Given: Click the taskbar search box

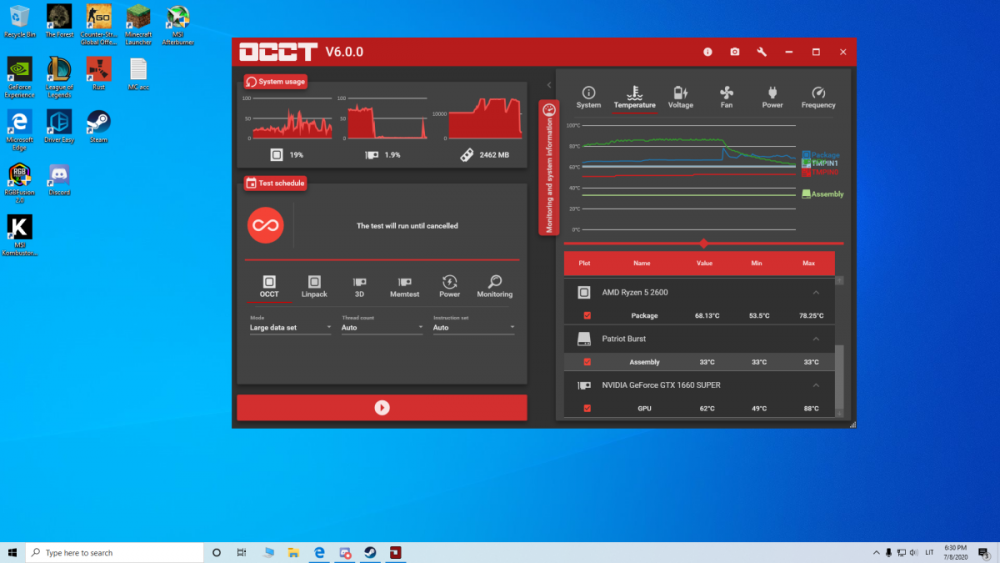Looking at the screenshot, I should pyautogui.click(x=115, y=553).
